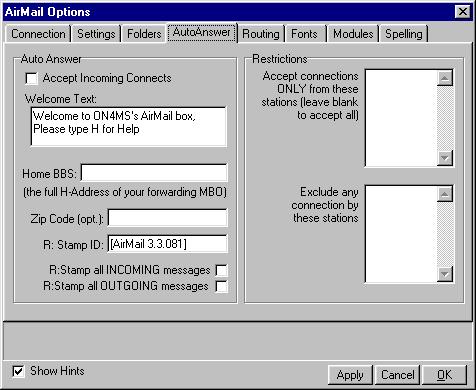Click up arrow of exclude-stations scrollbar
476x390 pixels.
click(x=445, y=194)
